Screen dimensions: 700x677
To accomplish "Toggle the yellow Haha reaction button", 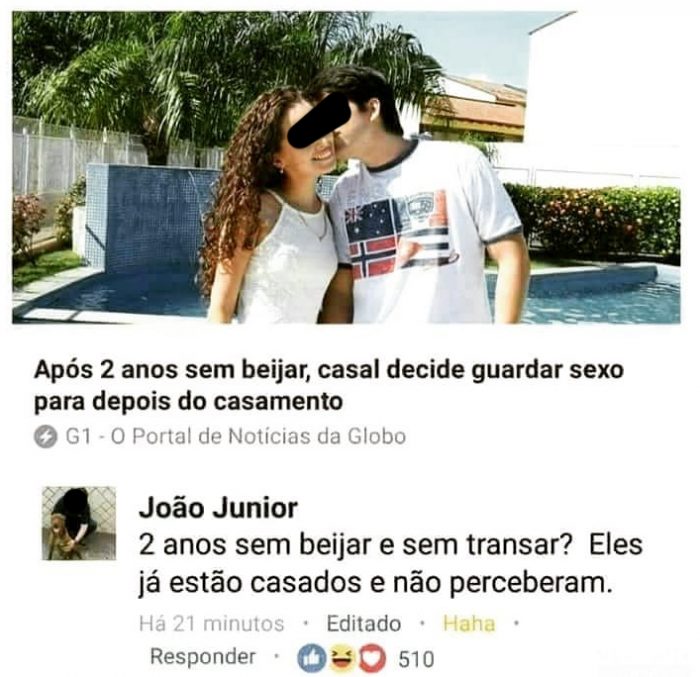I will 469,623.
